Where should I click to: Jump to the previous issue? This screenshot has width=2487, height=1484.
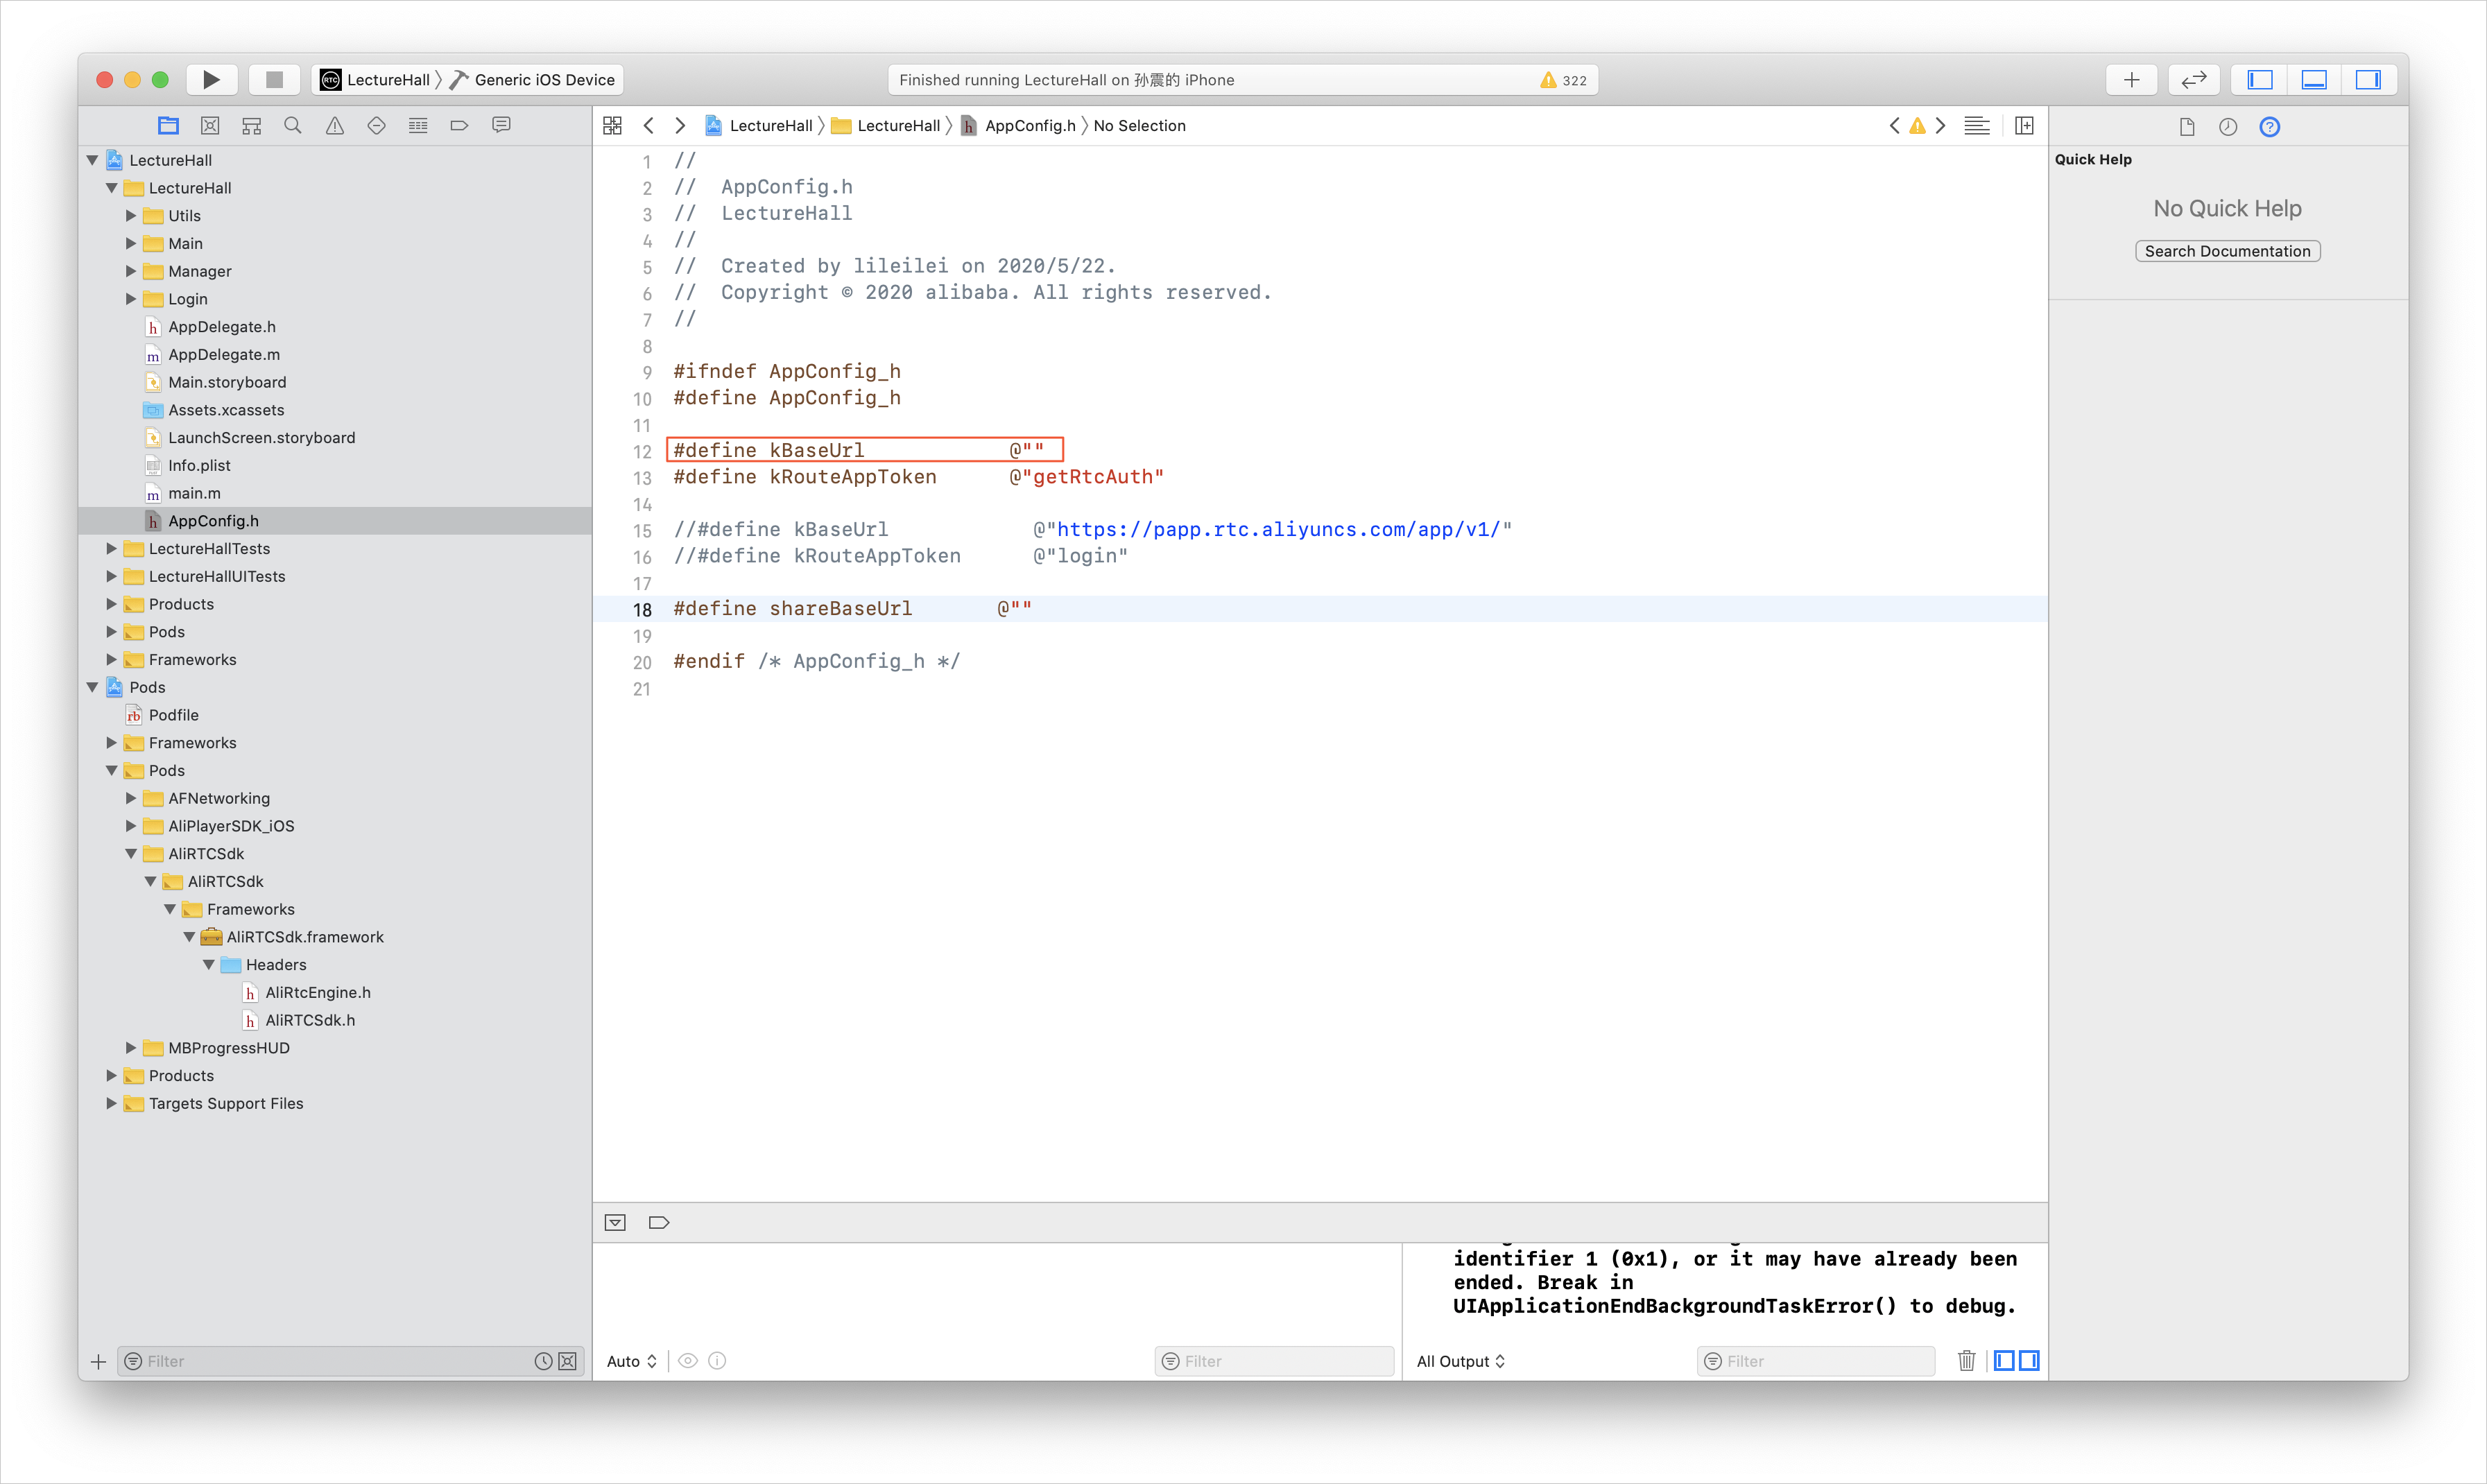[x=1894, y=125]
